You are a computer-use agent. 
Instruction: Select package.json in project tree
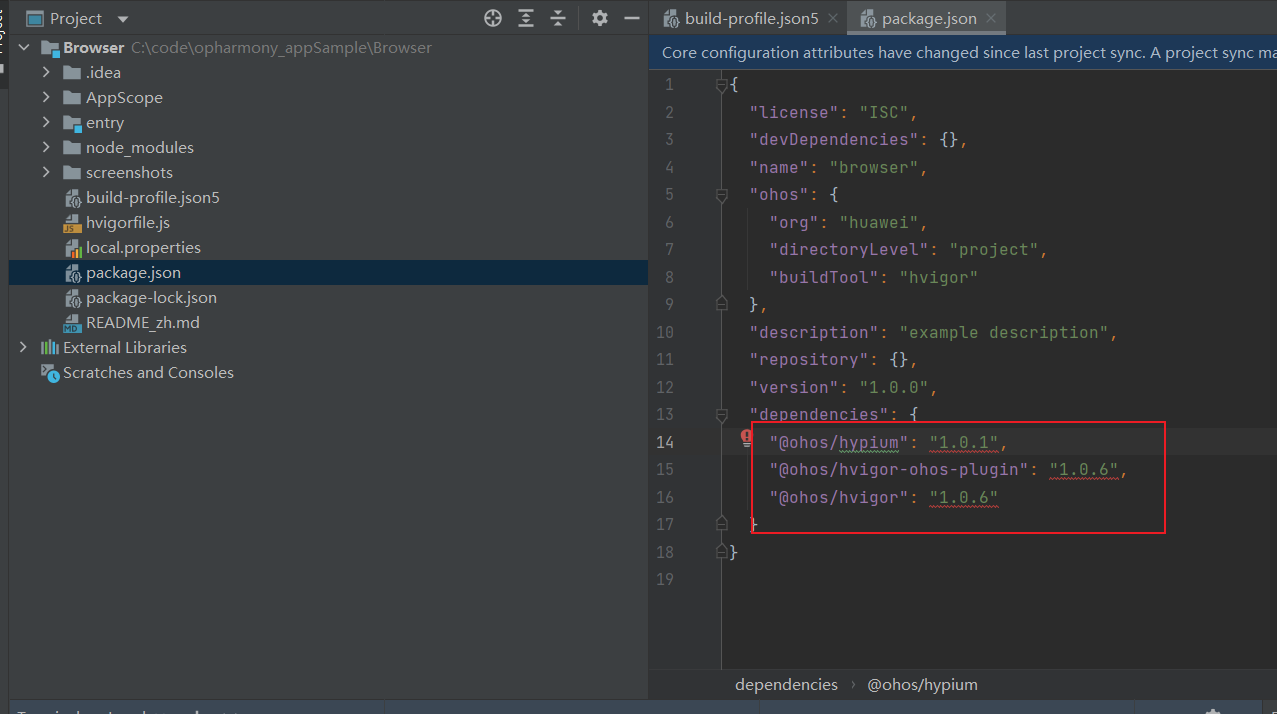[133, 273]
